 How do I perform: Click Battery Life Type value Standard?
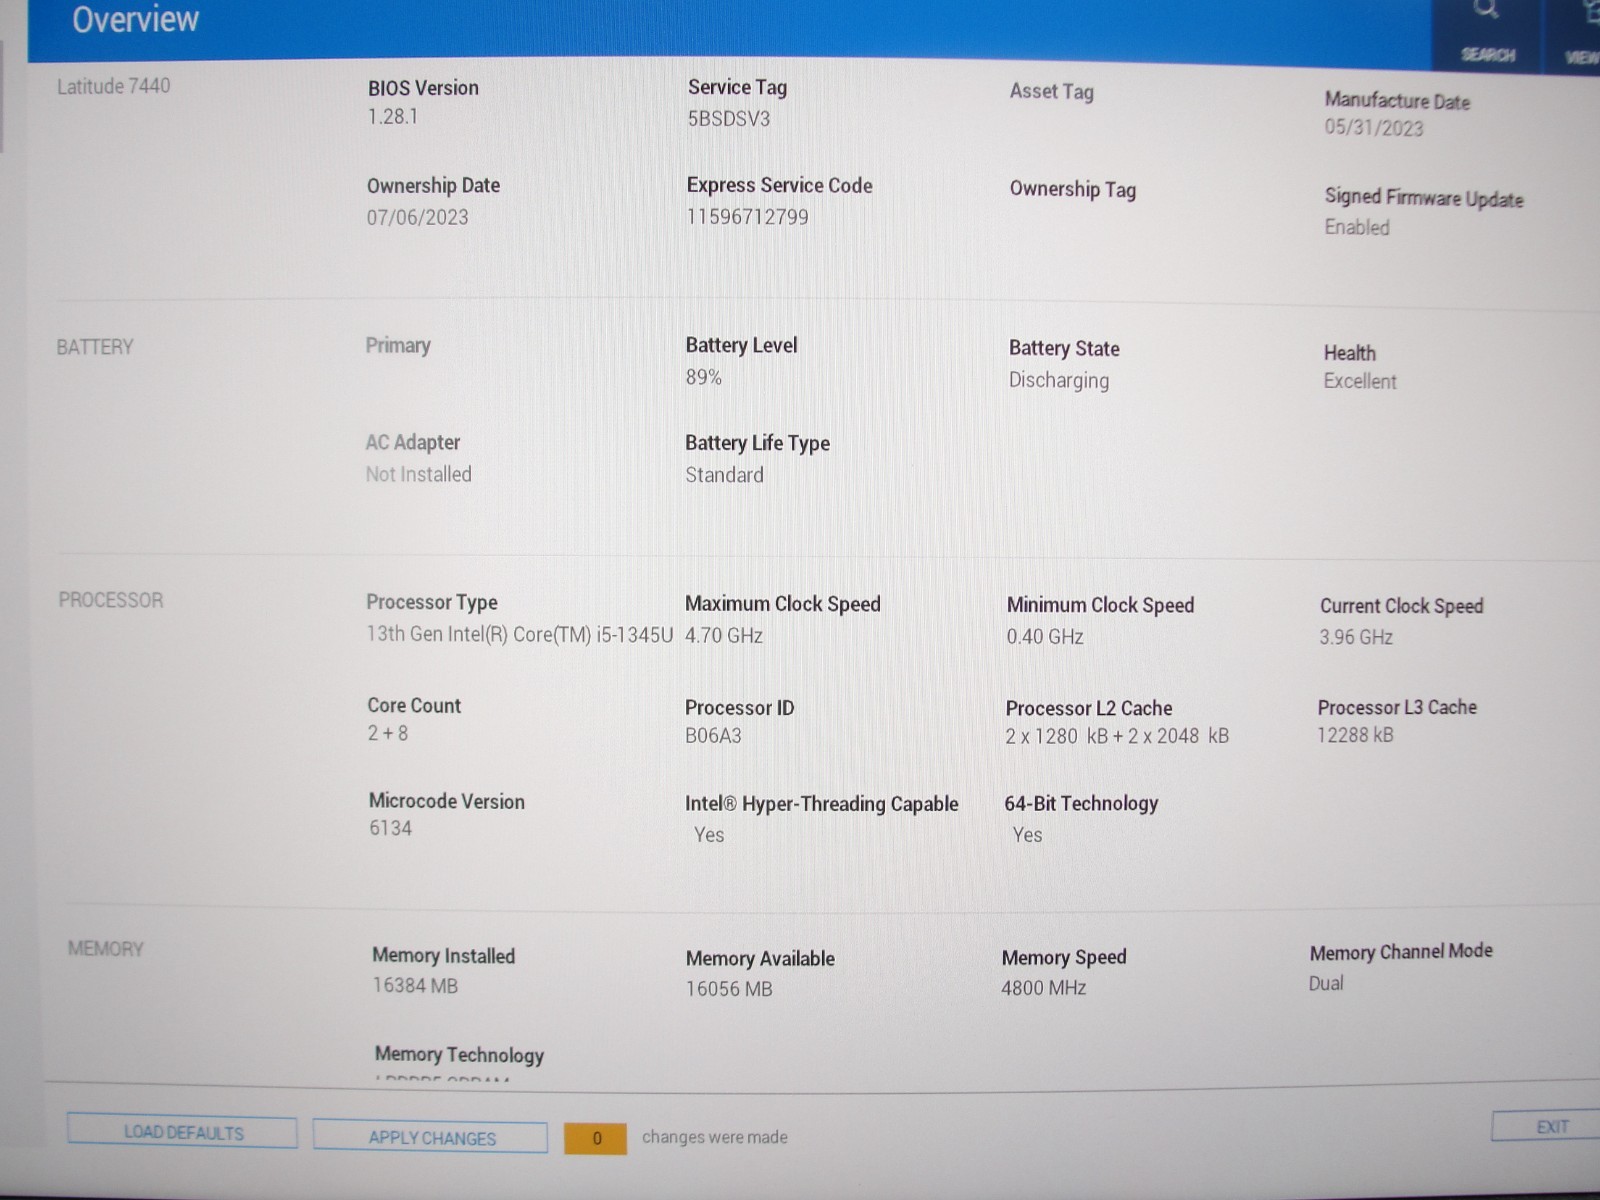point(724,475)
